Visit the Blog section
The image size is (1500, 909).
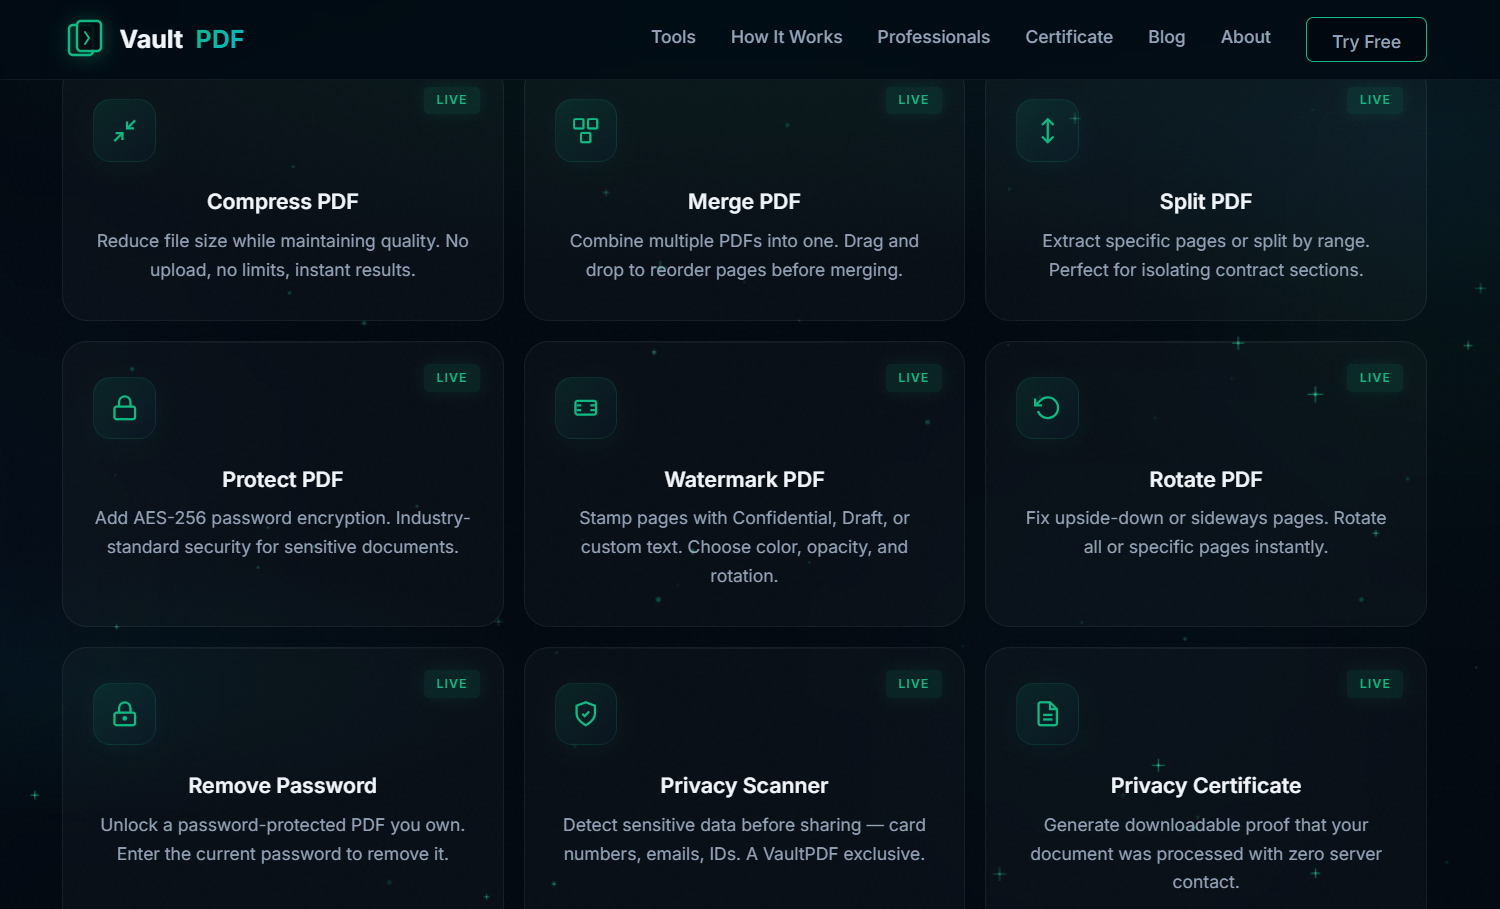click(x=1166, y=37)
